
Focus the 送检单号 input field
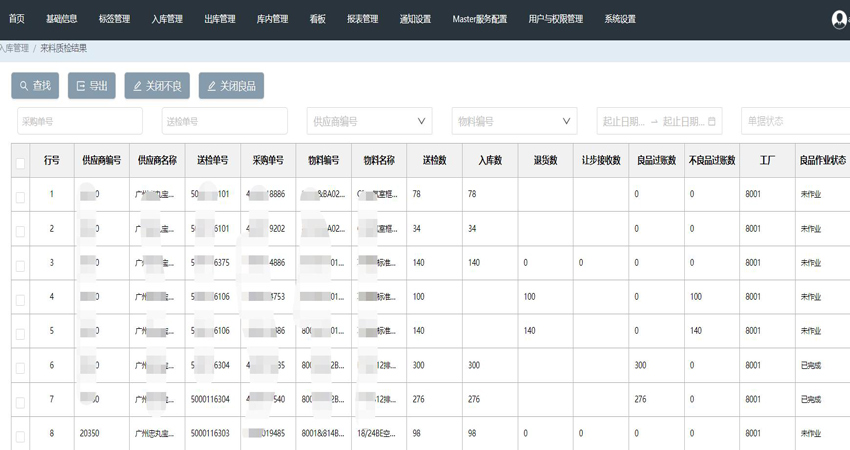point(224,122)
